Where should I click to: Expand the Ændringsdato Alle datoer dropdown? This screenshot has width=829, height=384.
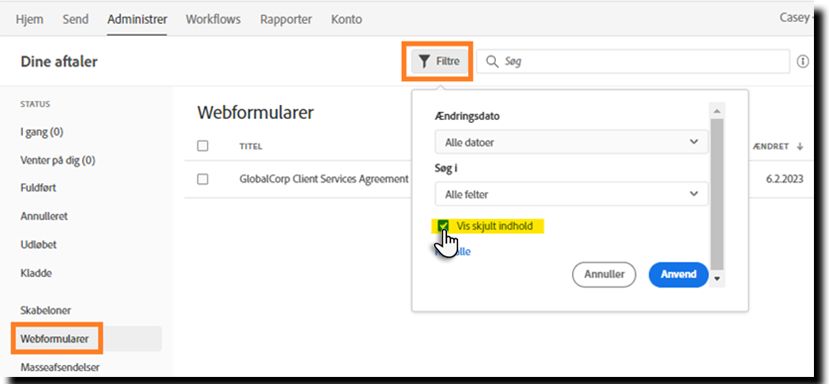point(572,142)
